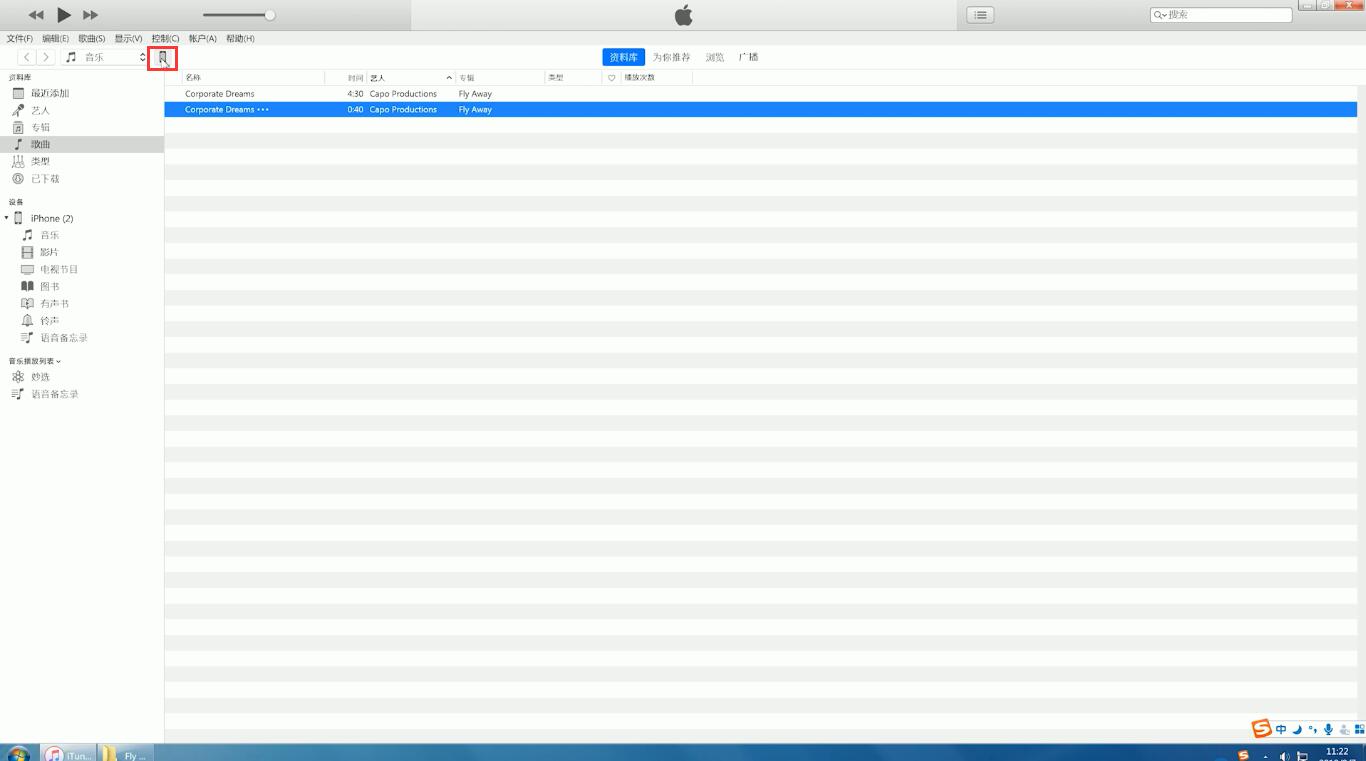Click the rewind previous track button

pyautogui.click(x=36, y=15)
